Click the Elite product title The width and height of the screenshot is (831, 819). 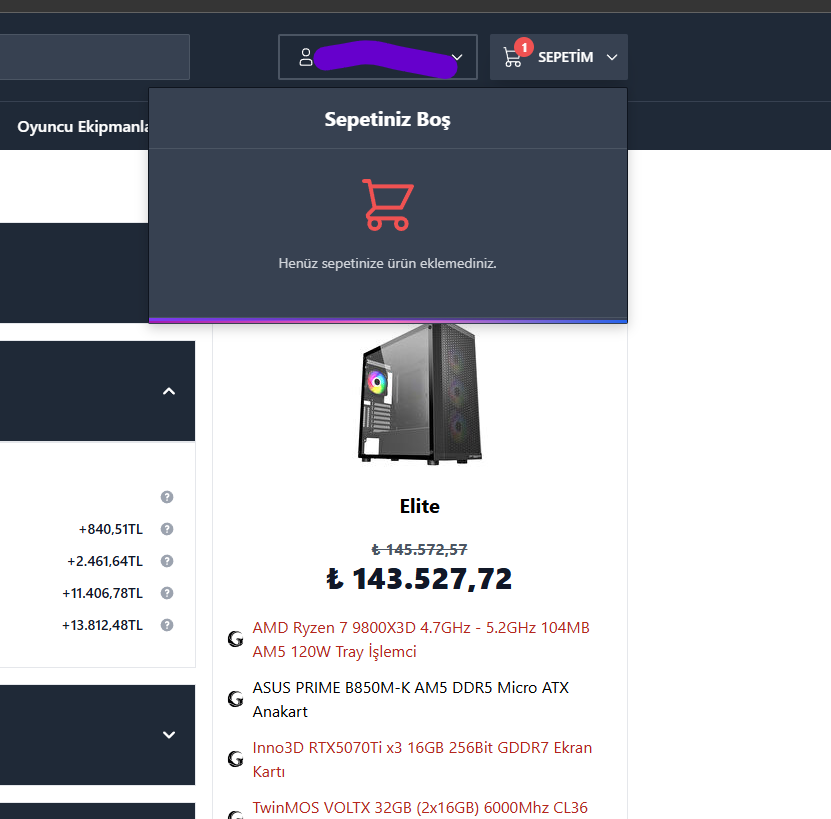(420, 506)
